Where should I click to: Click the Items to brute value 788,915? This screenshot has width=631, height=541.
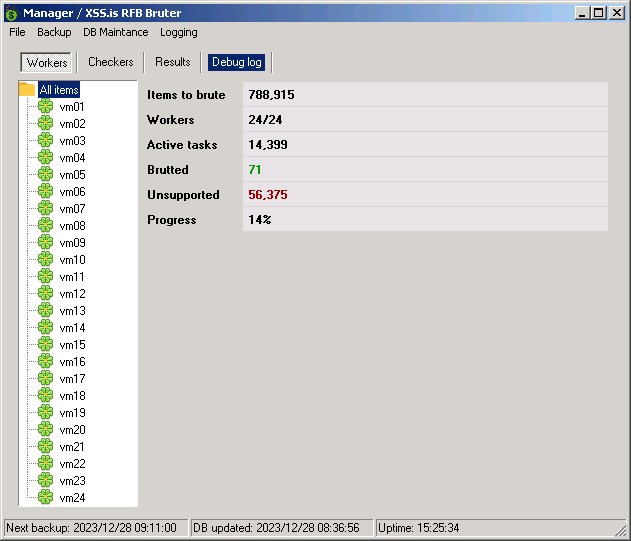271,95
